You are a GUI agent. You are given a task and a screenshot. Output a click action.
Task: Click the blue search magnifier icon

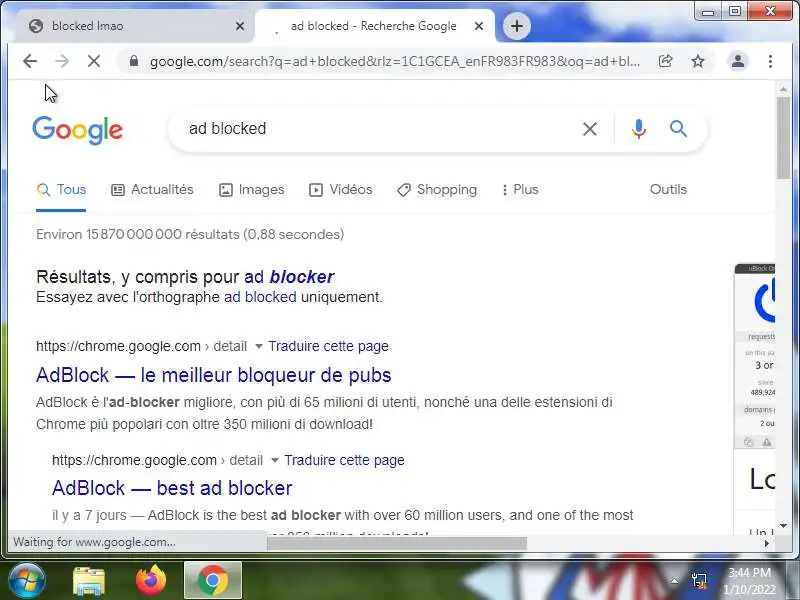click(678, 129)
